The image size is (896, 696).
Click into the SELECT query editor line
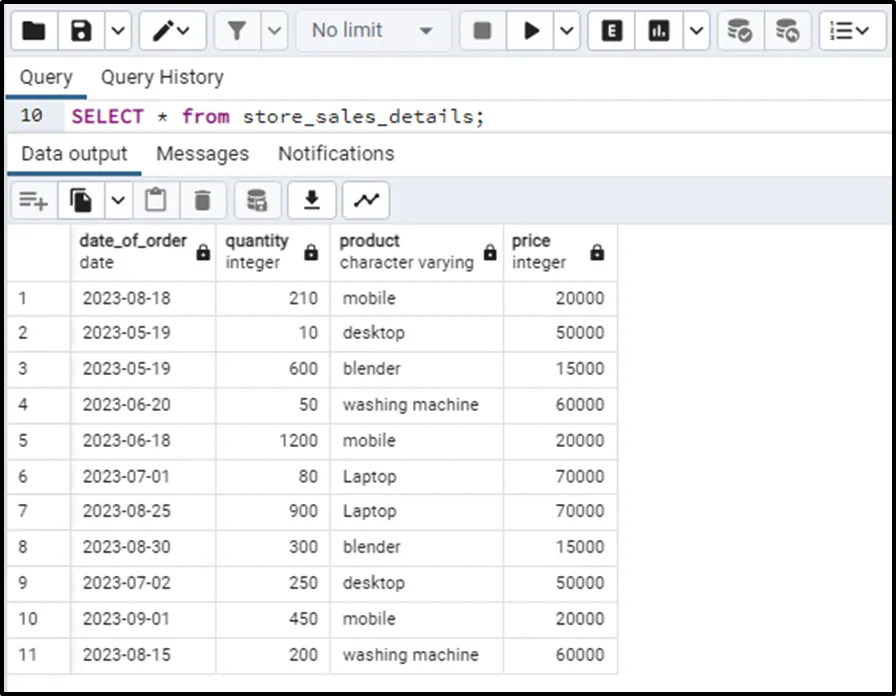click(278, 117)
